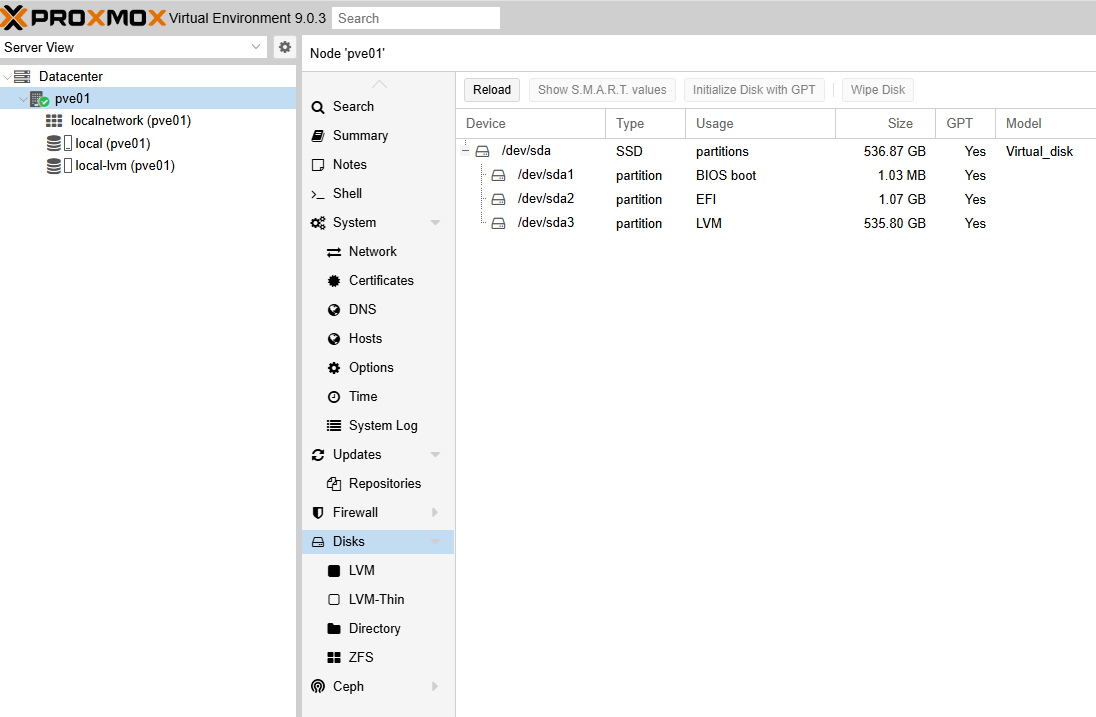Viewport: 1096px width, 717px height.
Task: Click the Summary book icon
Action: pos(318,136)
